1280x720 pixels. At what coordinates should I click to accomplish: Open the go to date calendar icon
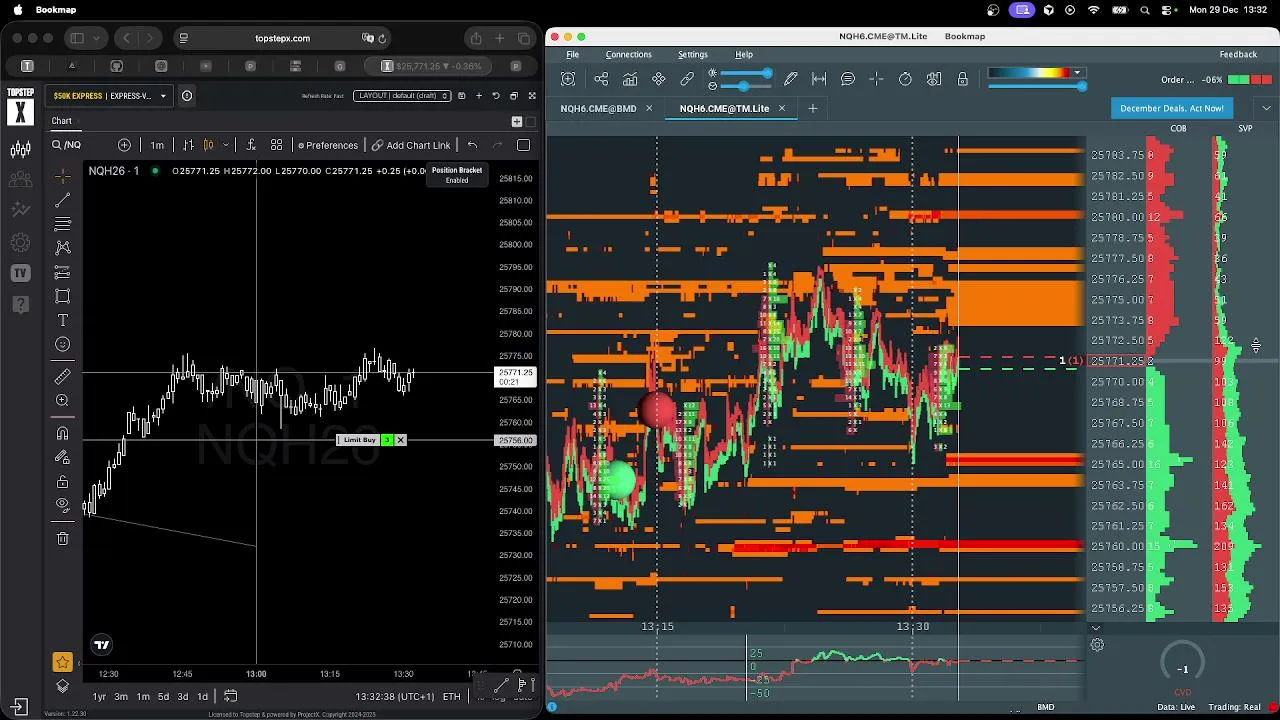[x=230, y=696]
